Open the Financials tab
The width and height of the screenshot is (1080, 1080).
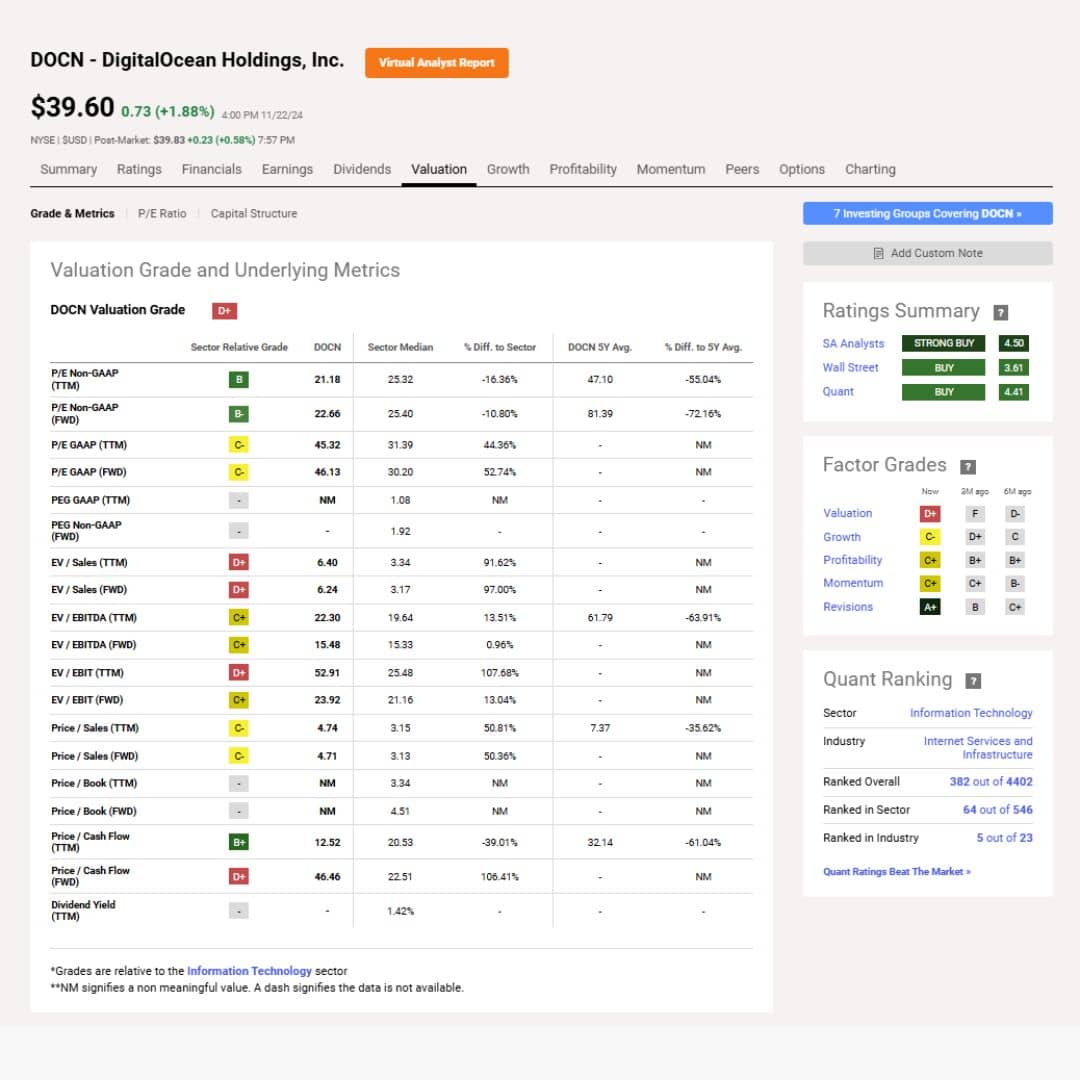click(211, 169)
